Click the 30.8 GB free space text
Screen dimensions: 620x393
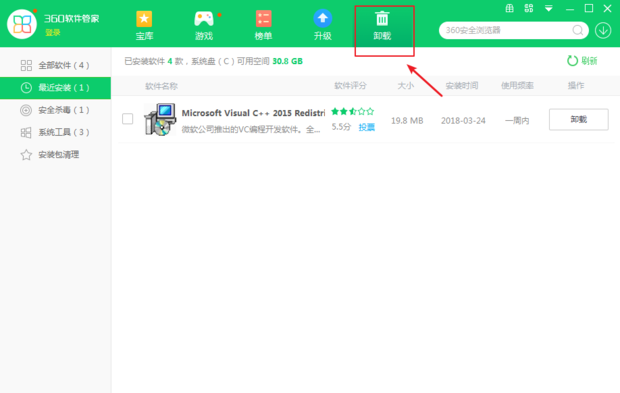click(x=287, y=61)
